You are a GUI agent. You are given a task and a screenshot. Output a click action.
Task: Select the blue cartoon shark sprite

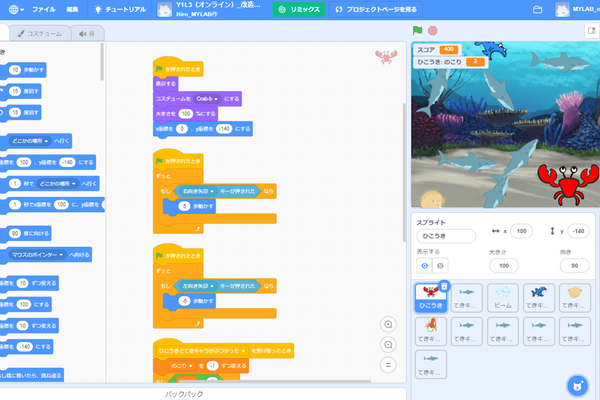pos(539,298)
